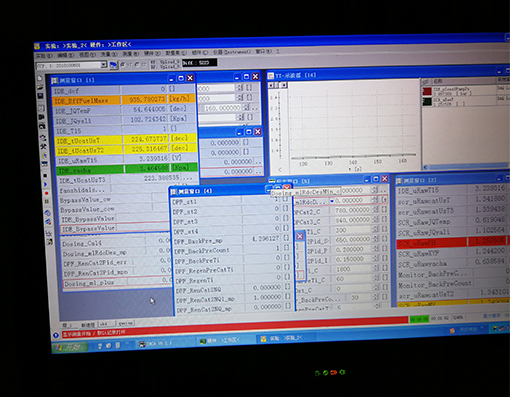Click the Windows Start button

70,347
